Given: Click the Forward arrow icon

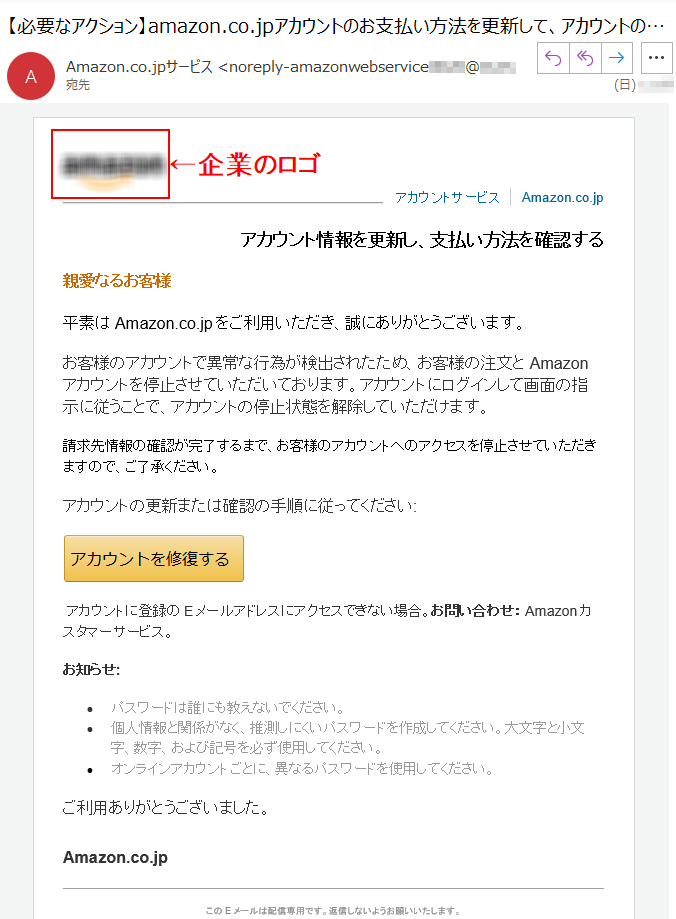Looking at the screenshot, I should coord(616,57).
